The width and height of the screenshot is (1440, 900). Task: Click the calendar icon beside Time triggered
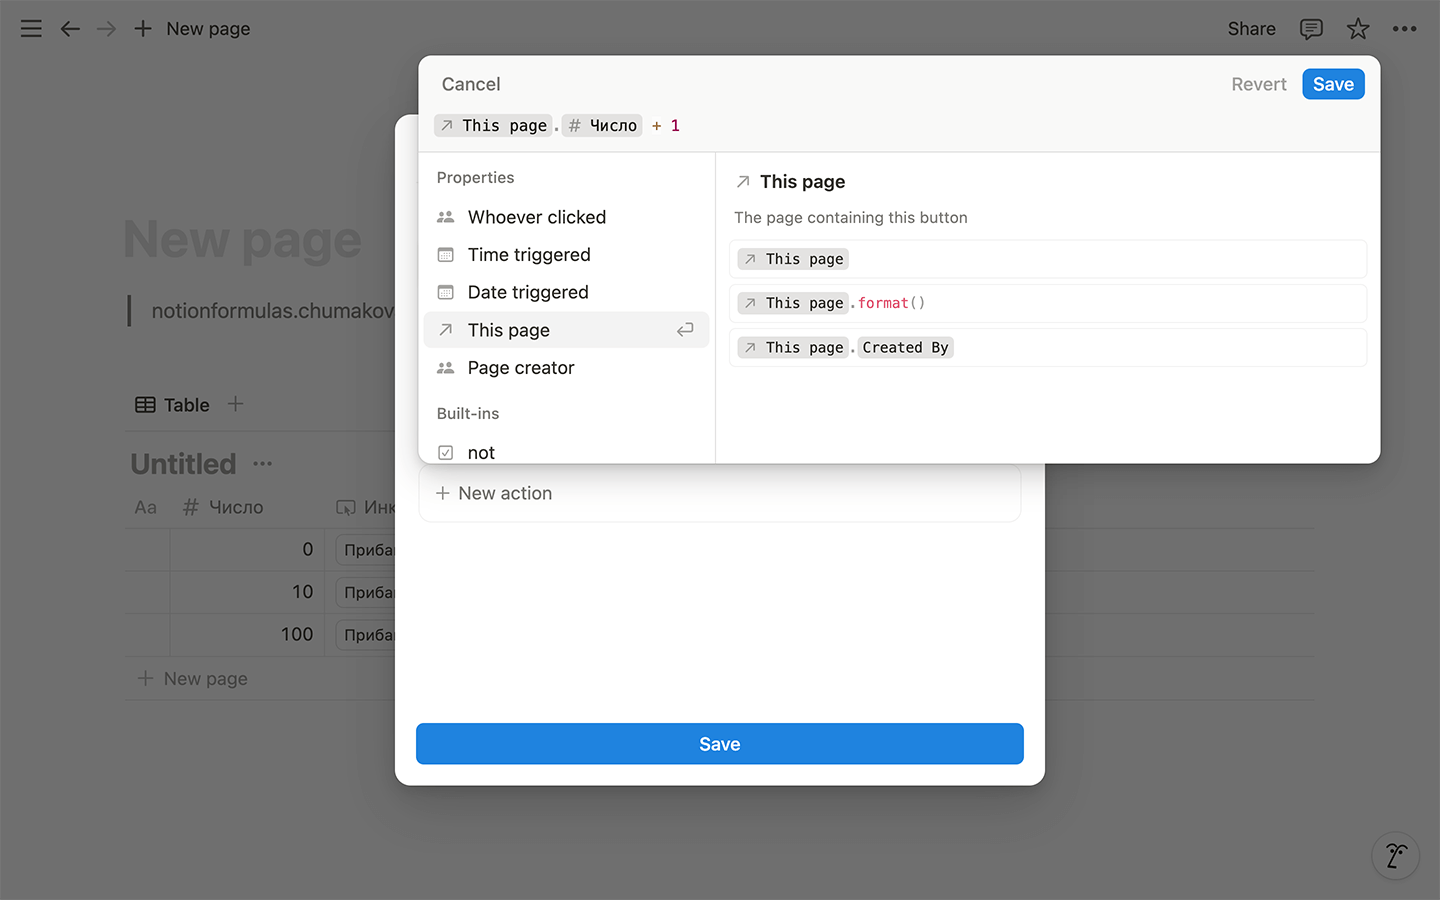tap(446, 255)
